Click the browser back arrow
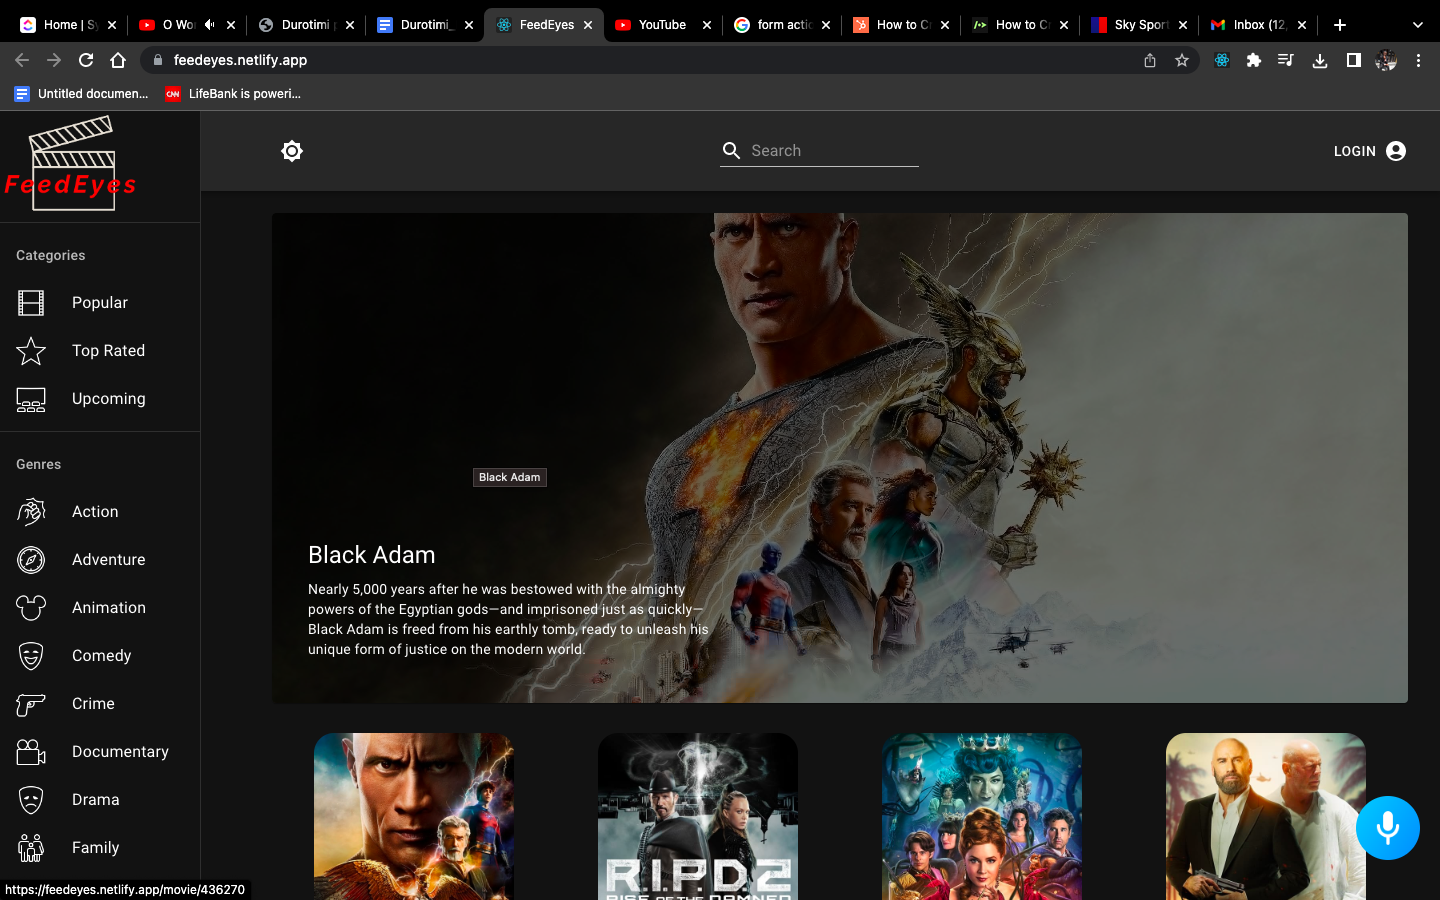This screenshot has width=1440, height=900. pos(22,60)
